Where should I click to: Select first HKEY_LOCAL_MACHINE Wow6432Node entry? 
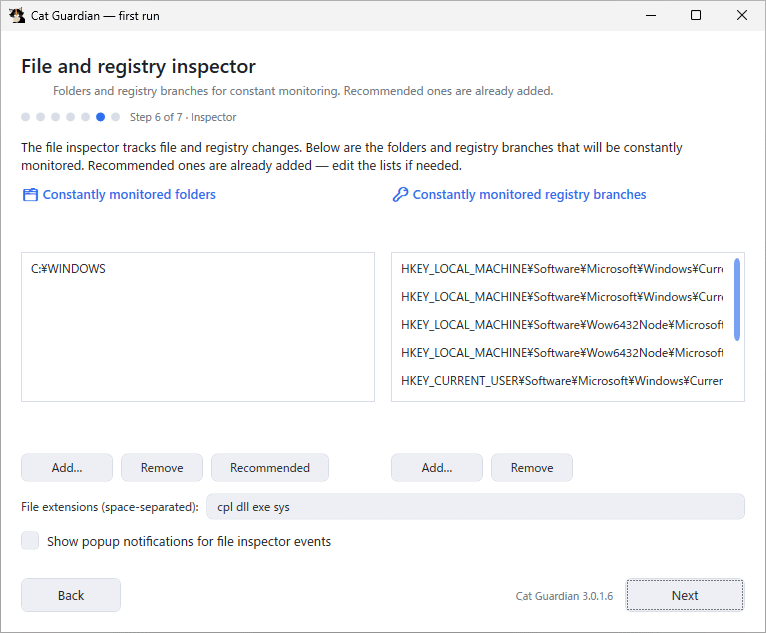562,324
